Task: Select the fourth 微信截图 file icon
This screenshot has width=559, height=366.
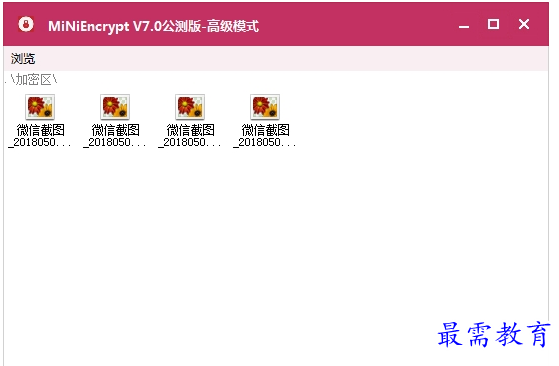Action: pyautogui.click(x=265, y=107)
